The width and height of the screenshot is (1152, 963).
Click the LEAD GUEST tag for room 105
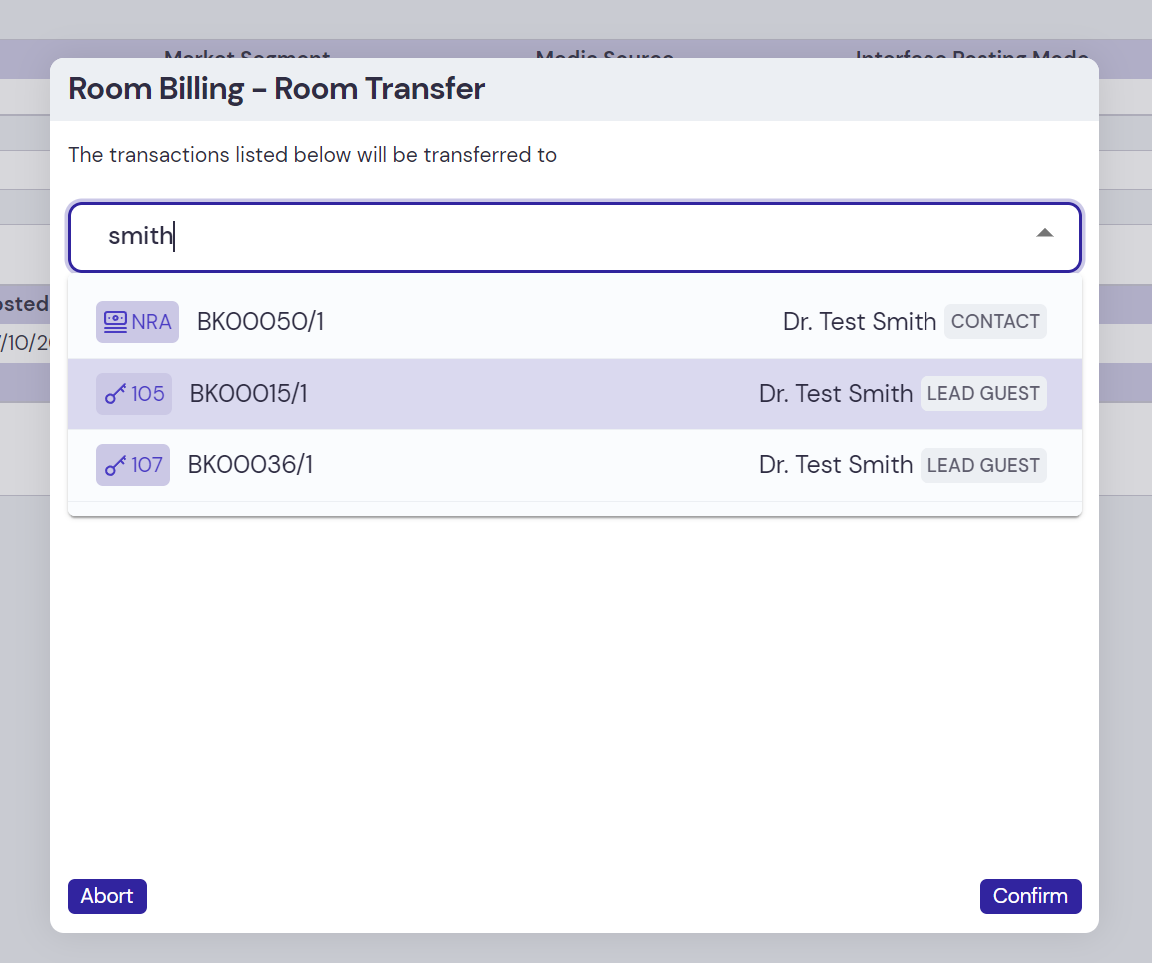click(982, 394)
